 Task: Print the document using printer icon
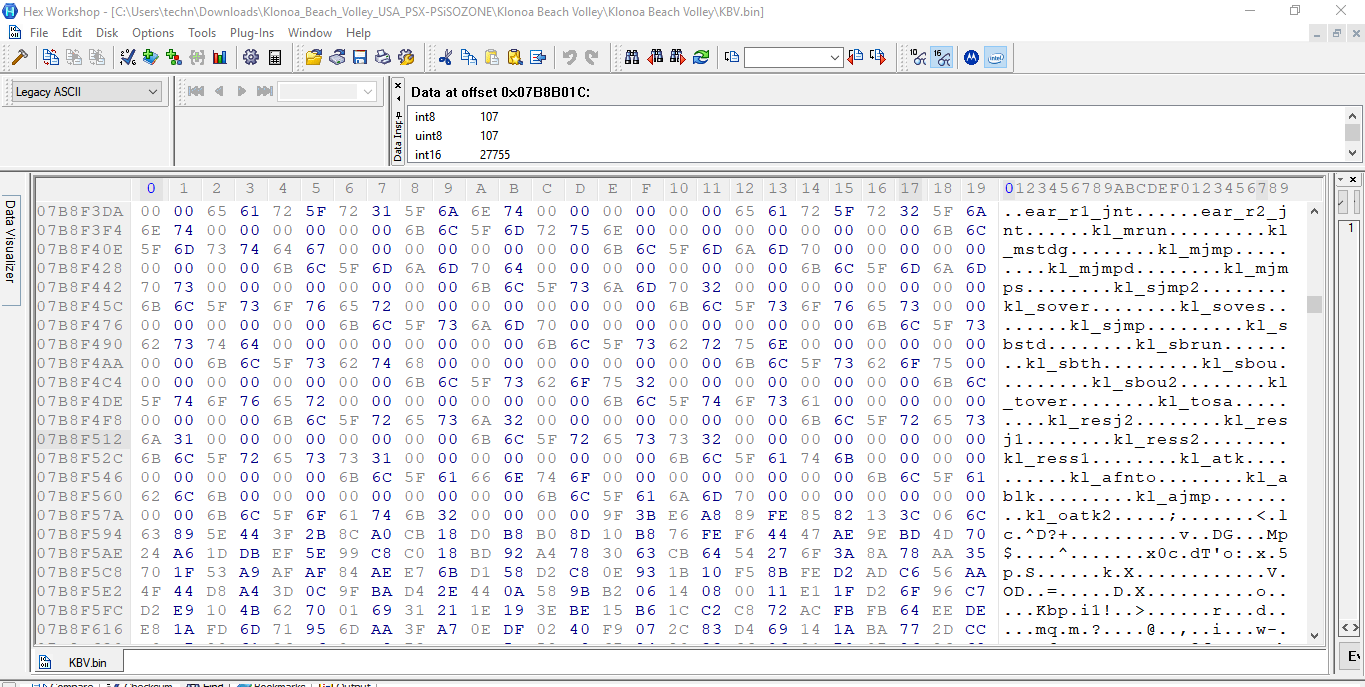click(382, 57)
